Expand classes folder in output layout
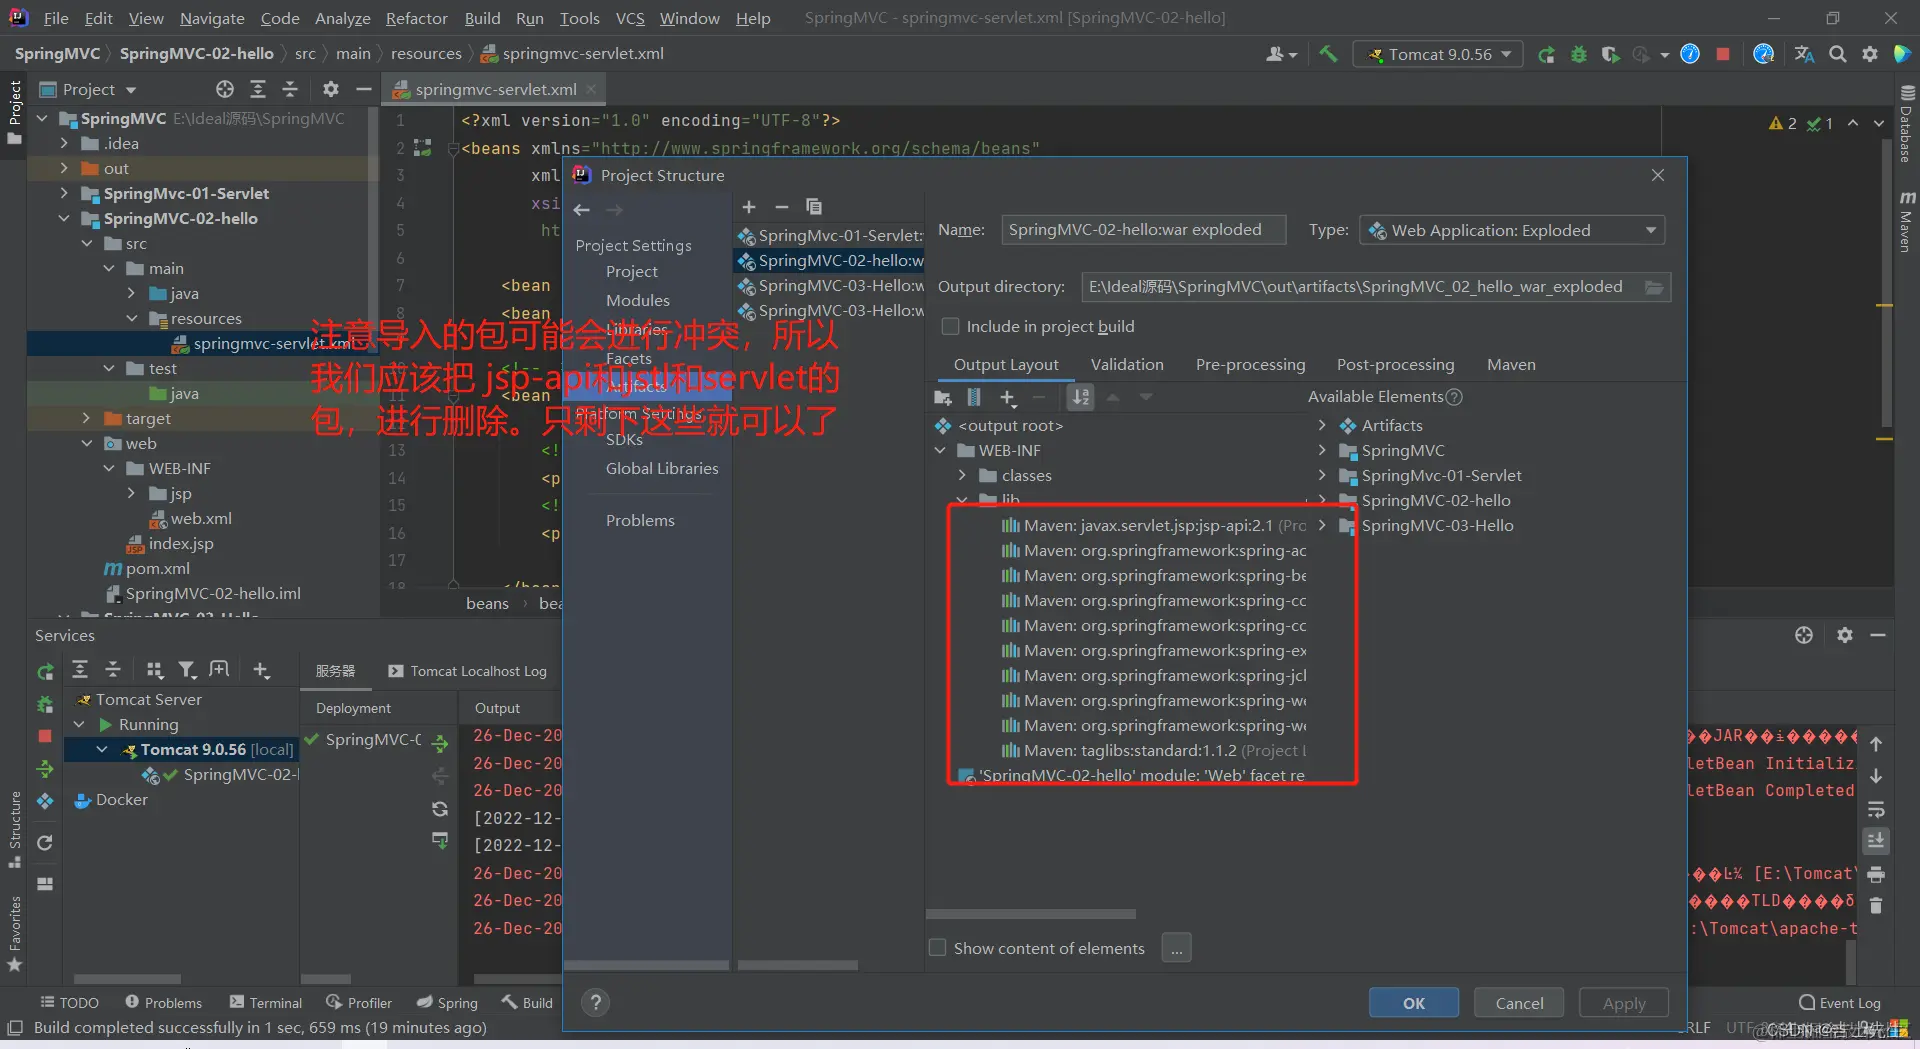This screenshot has width=1920, height=1049. [962, 475]
